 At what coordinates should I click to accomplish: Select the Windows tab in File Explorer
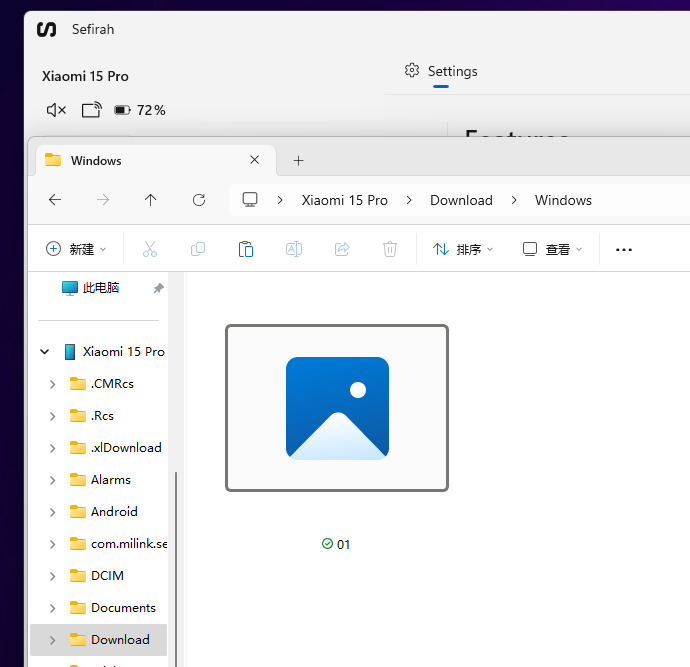pyautogui.click(x=156, y=161)
